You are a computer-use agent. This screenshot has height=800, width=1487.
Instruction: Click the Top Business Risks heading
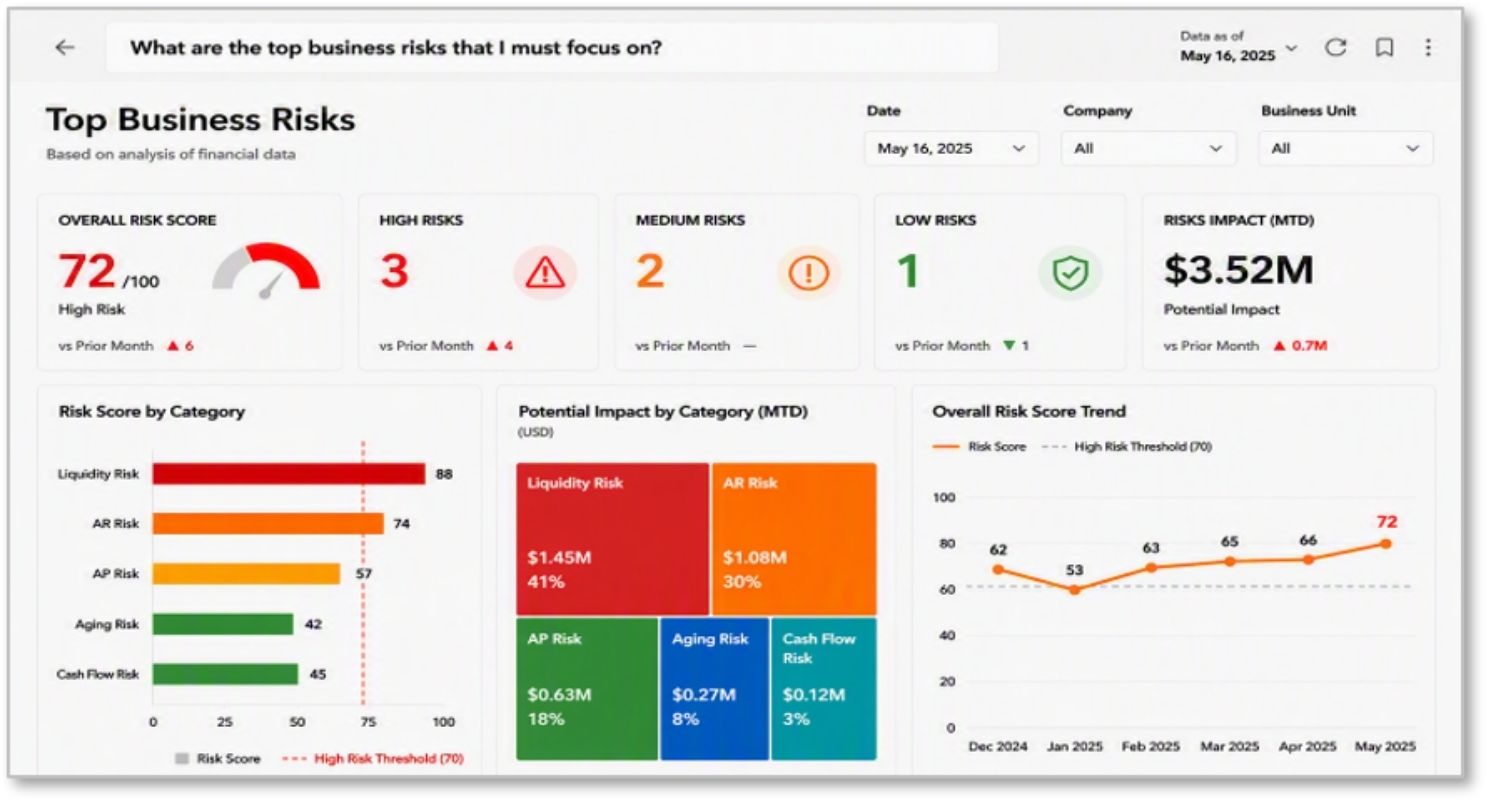click(x=201, y=120)
